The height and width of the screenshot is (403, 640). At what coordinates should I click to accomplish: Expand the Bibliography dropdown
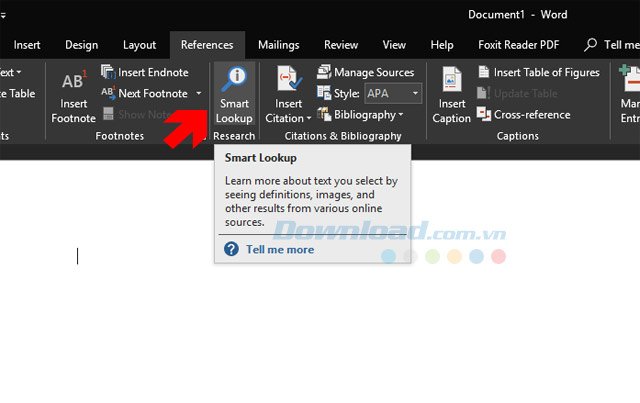pyautogui.click(x=360, y=114)
